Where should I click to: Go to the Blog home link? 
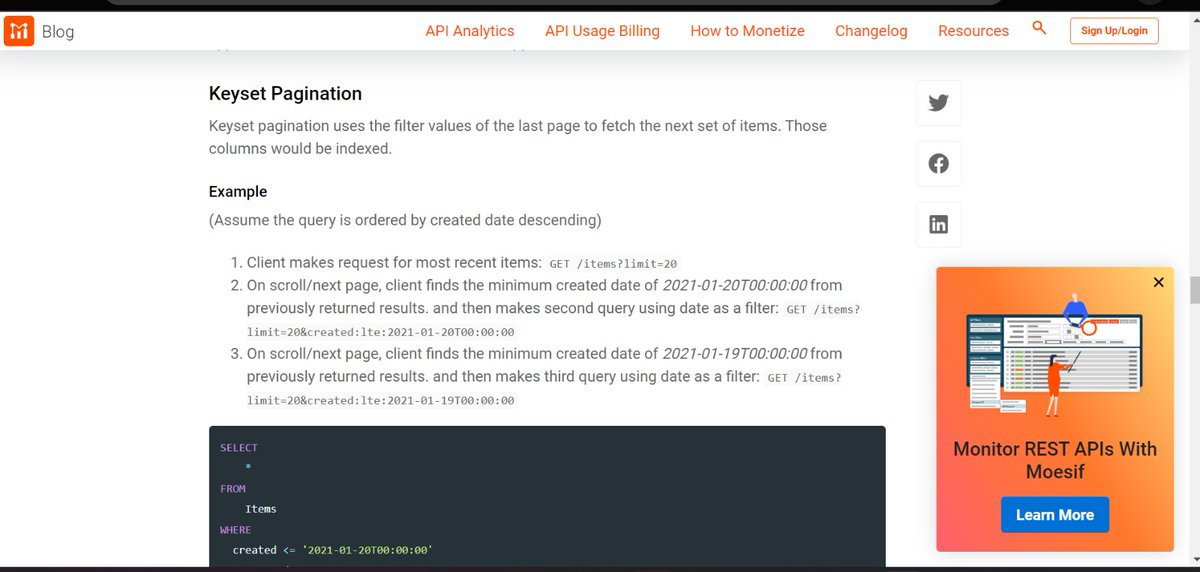pyautogui.click(x=58, y=32)
